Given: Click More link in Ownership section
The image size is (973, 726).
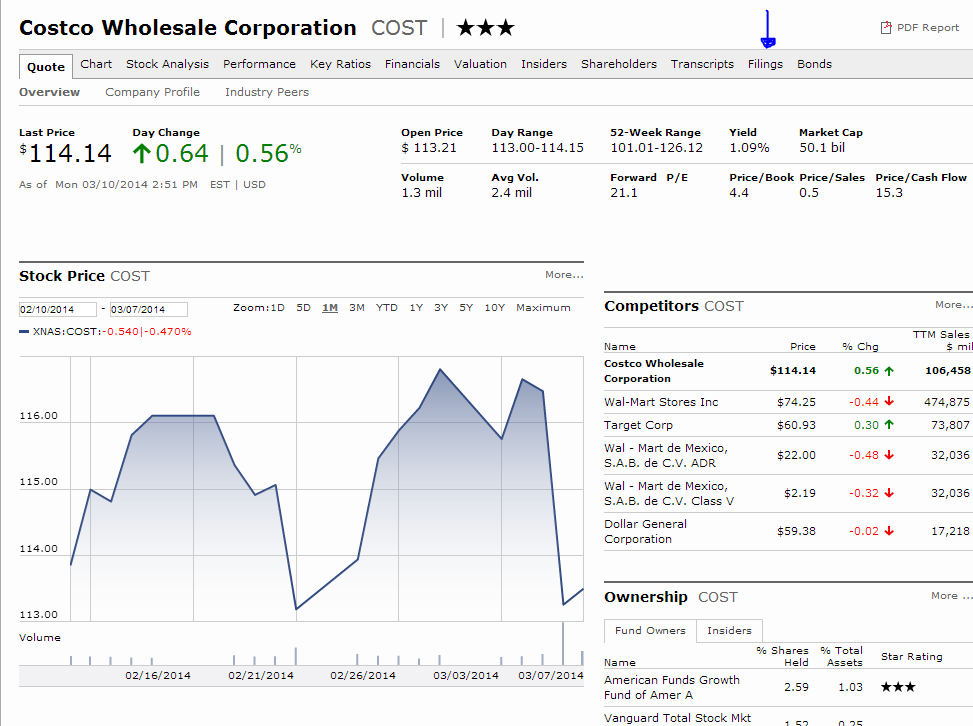Looking at the screenshot, I should [951, 596].
